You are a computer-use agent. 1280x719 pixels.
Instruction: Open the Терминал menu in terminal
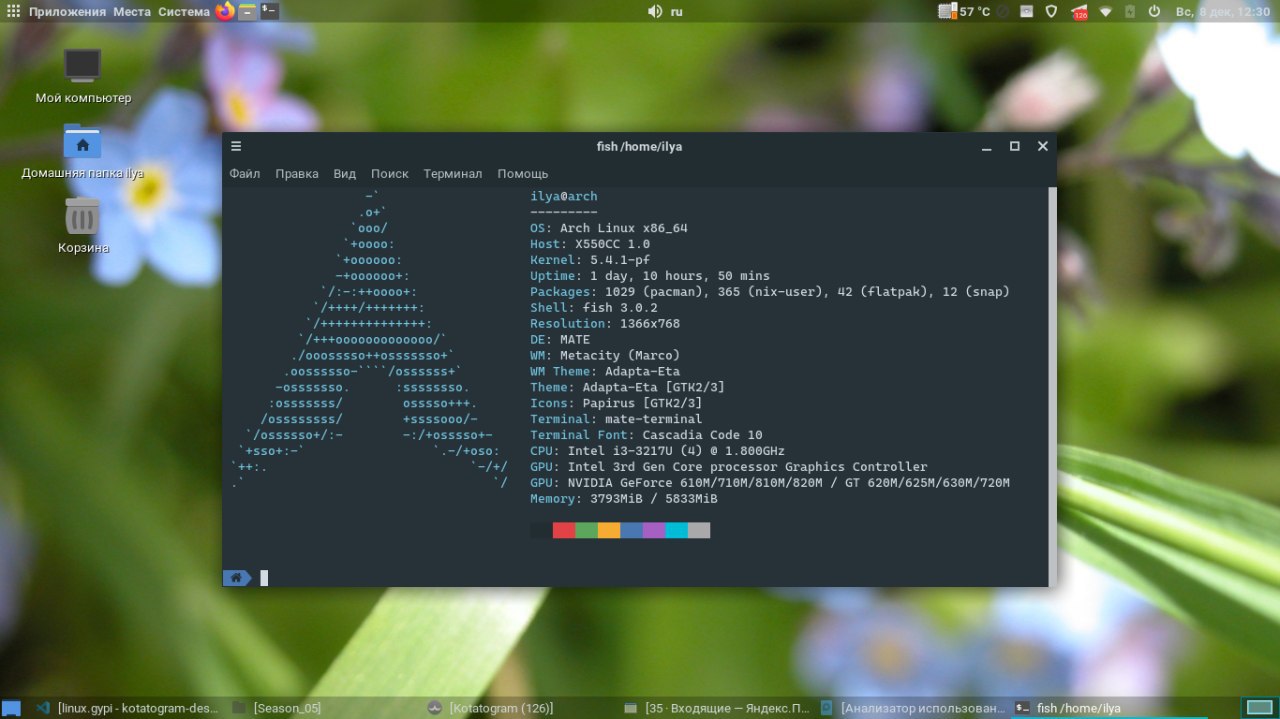452,174
